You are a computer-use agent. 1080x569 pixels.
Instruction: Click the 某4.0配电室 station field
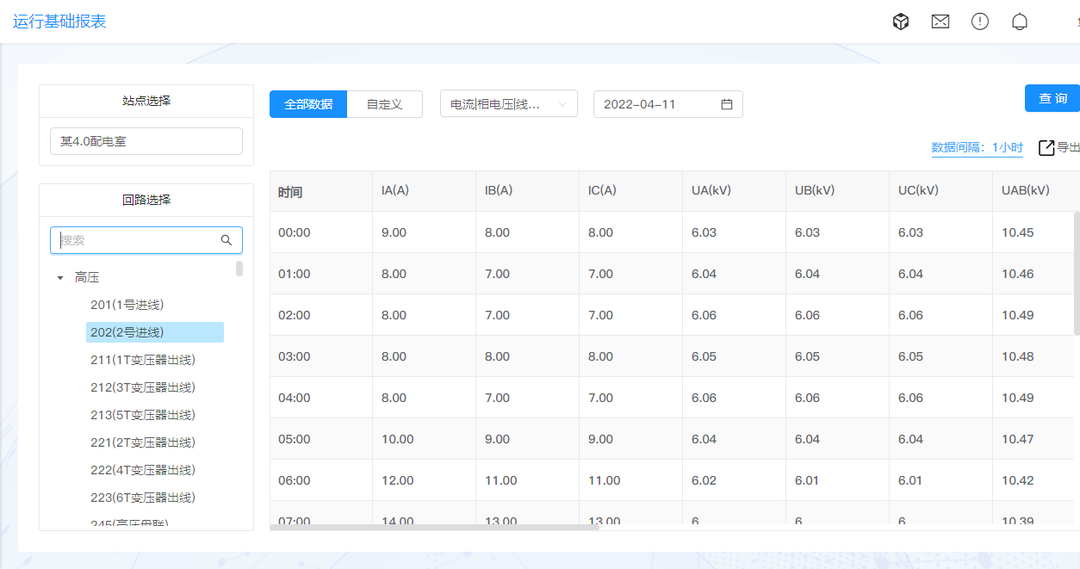146,141
